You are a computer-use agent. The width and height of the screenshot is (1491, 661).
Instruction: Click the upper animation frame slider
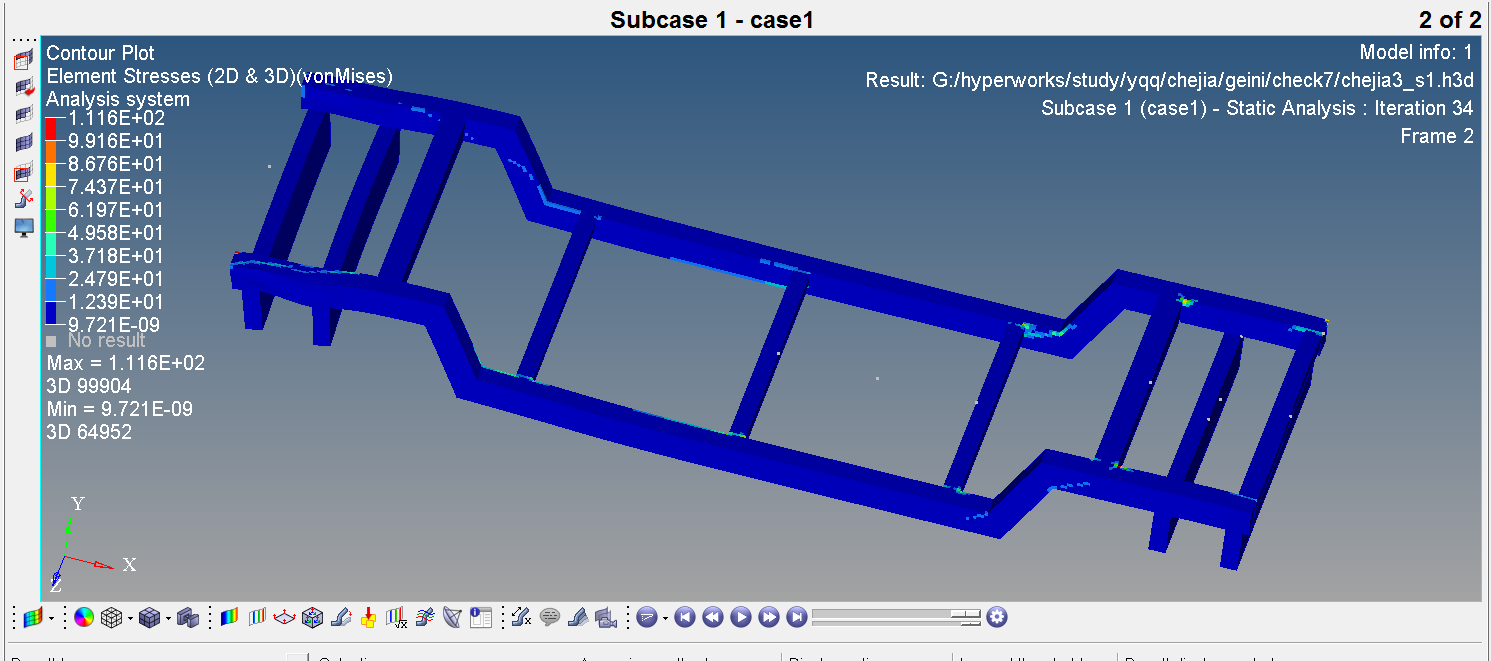897,612
